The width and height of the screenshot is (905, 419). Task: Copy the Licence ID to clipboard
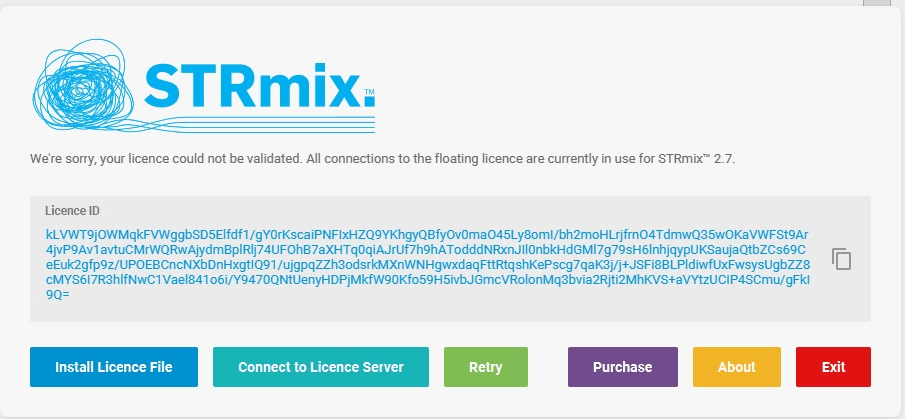842,259
